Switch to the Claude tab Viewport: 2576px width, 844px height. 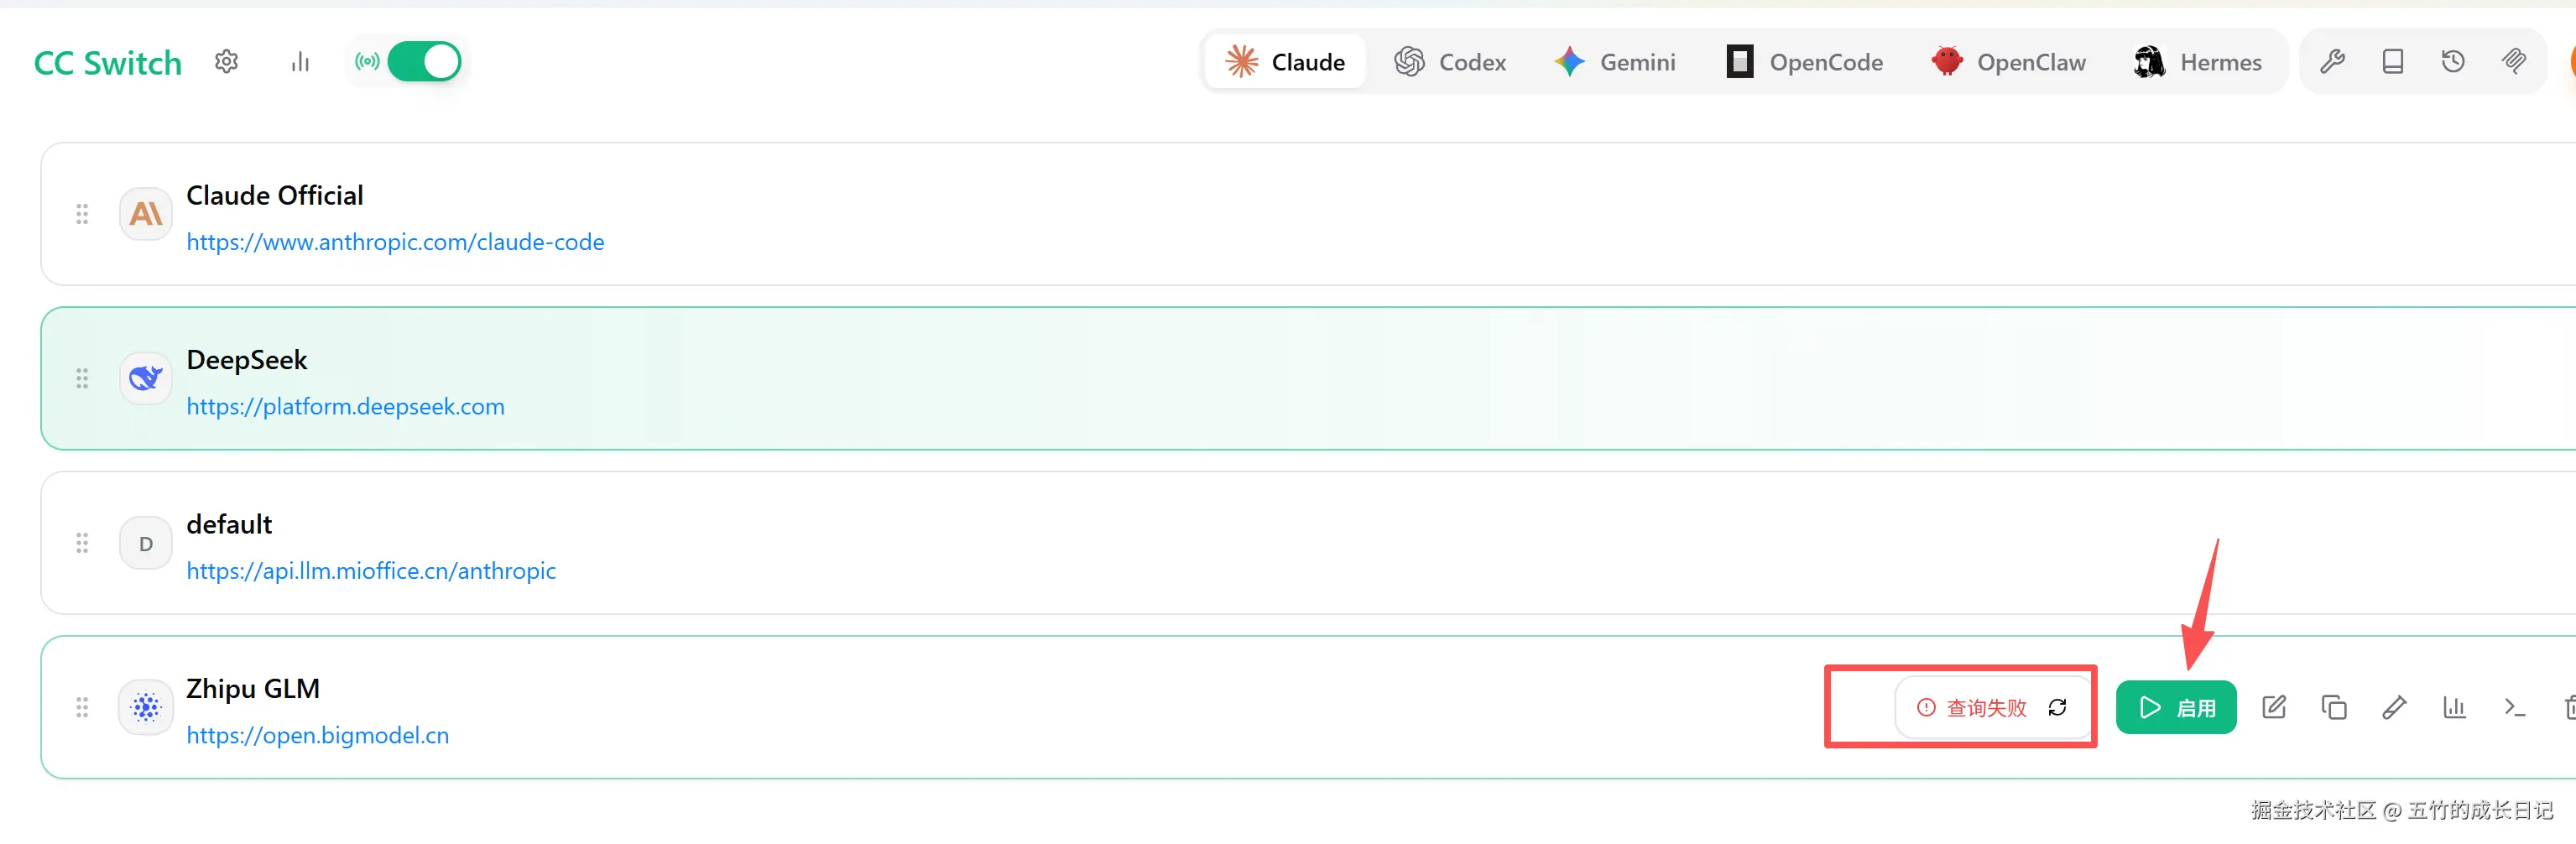1285,62
